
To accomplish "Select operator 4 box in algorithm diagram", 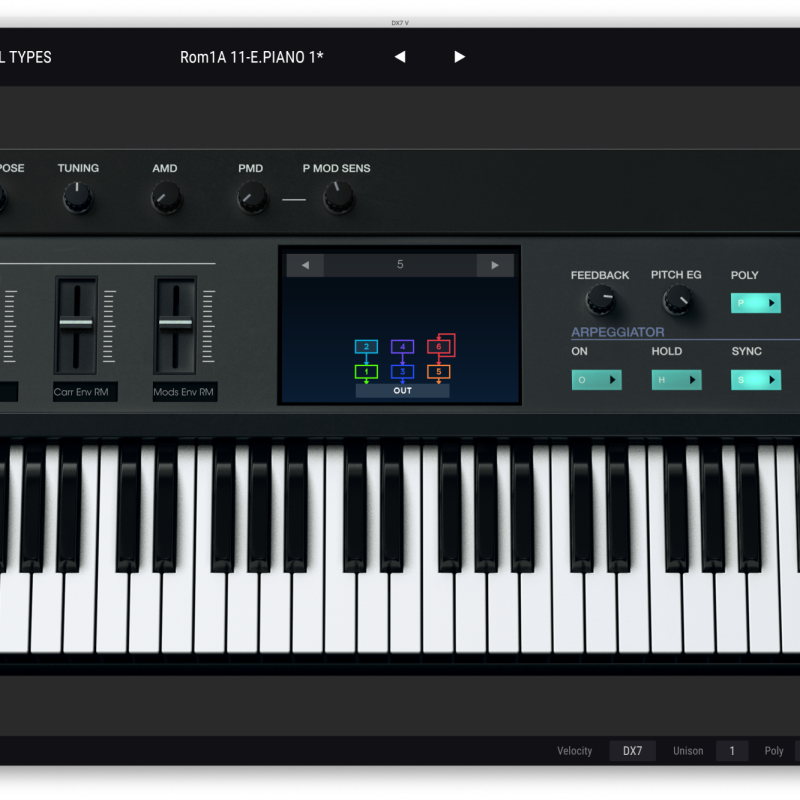I will pyautogui.click(x=403, y=347).
